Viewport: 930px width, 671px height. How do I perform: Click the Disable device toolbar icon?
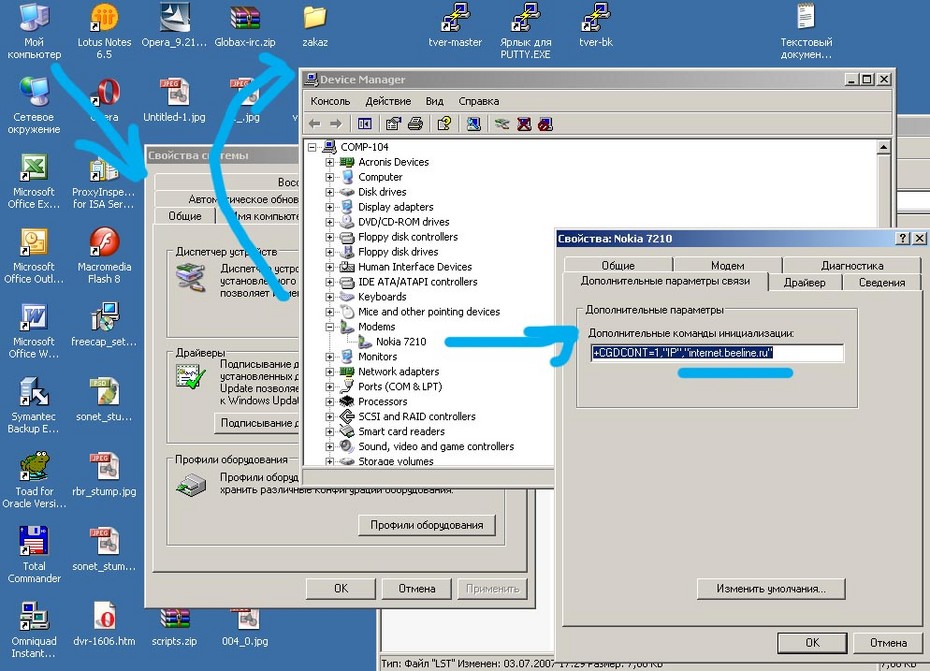tap(545, 123)
